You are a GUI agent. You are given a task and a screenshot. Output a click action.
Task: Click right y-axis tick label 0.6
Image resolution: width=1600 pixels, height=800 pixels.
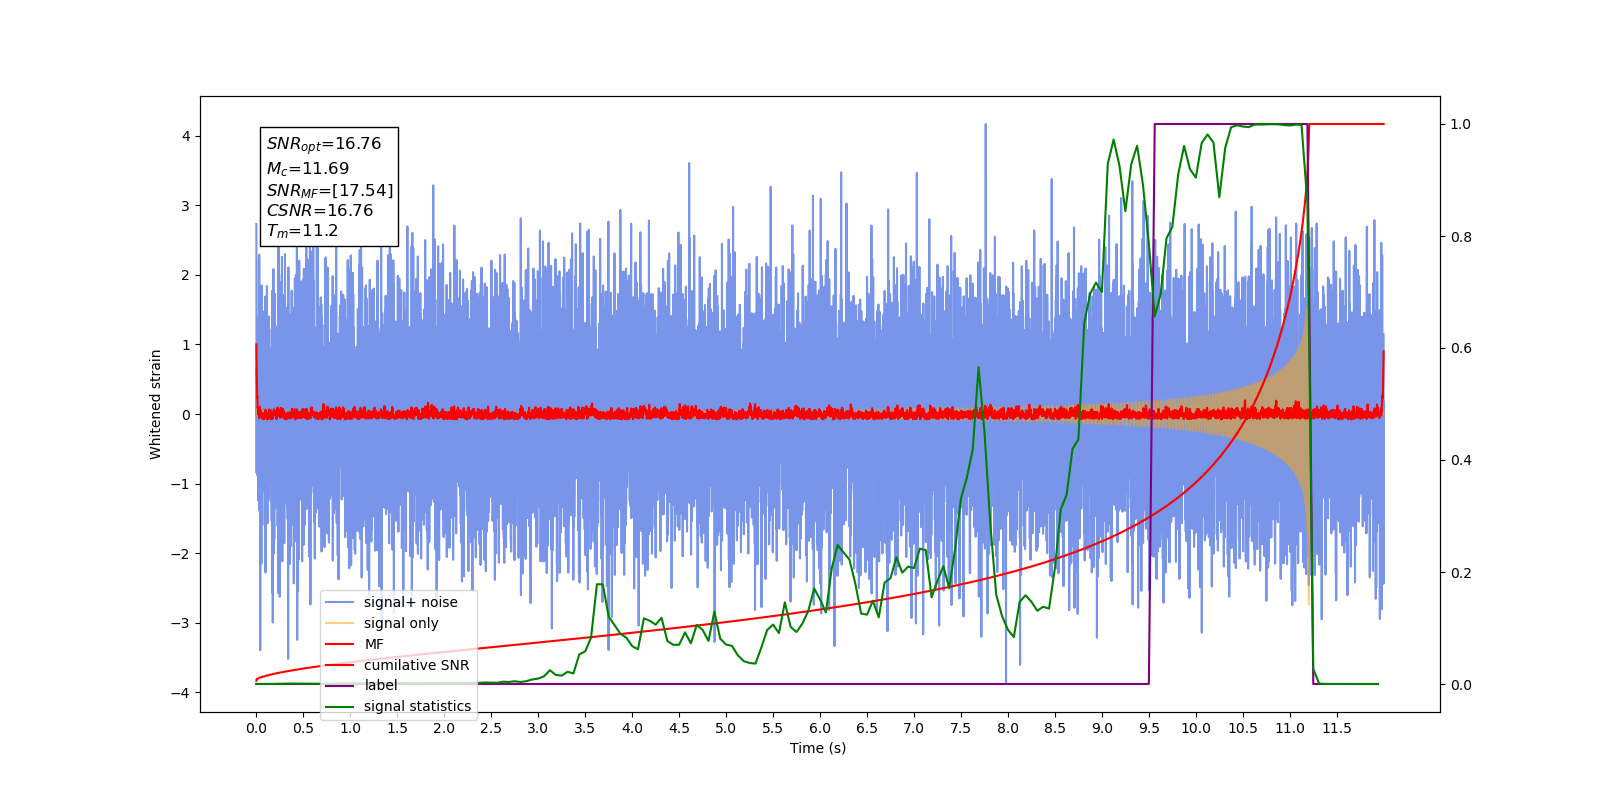click(x=1461, y=349)
